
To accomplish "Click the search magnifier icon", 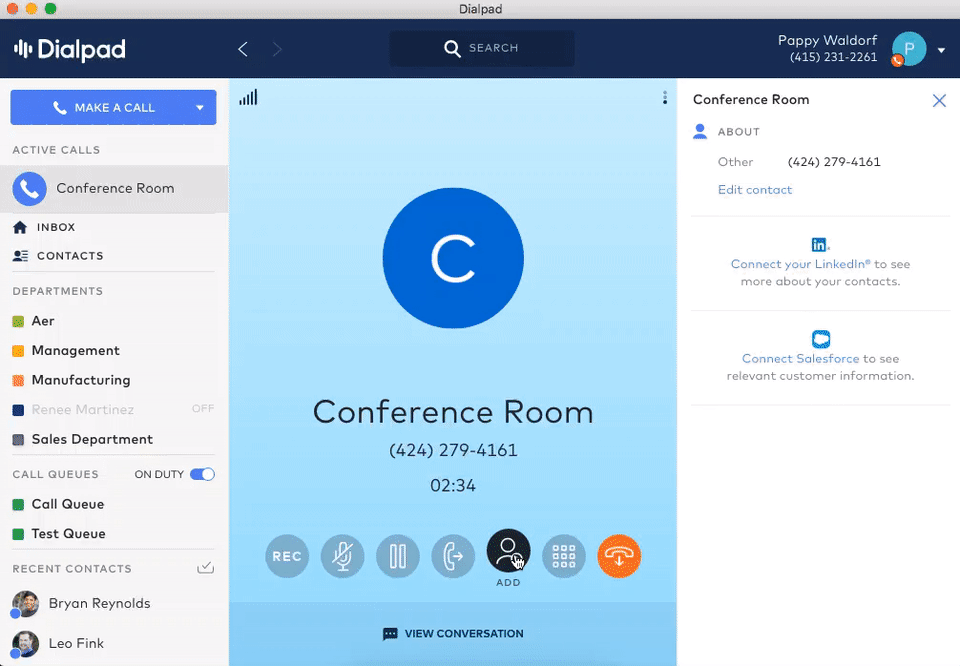I will click(452, 48).
